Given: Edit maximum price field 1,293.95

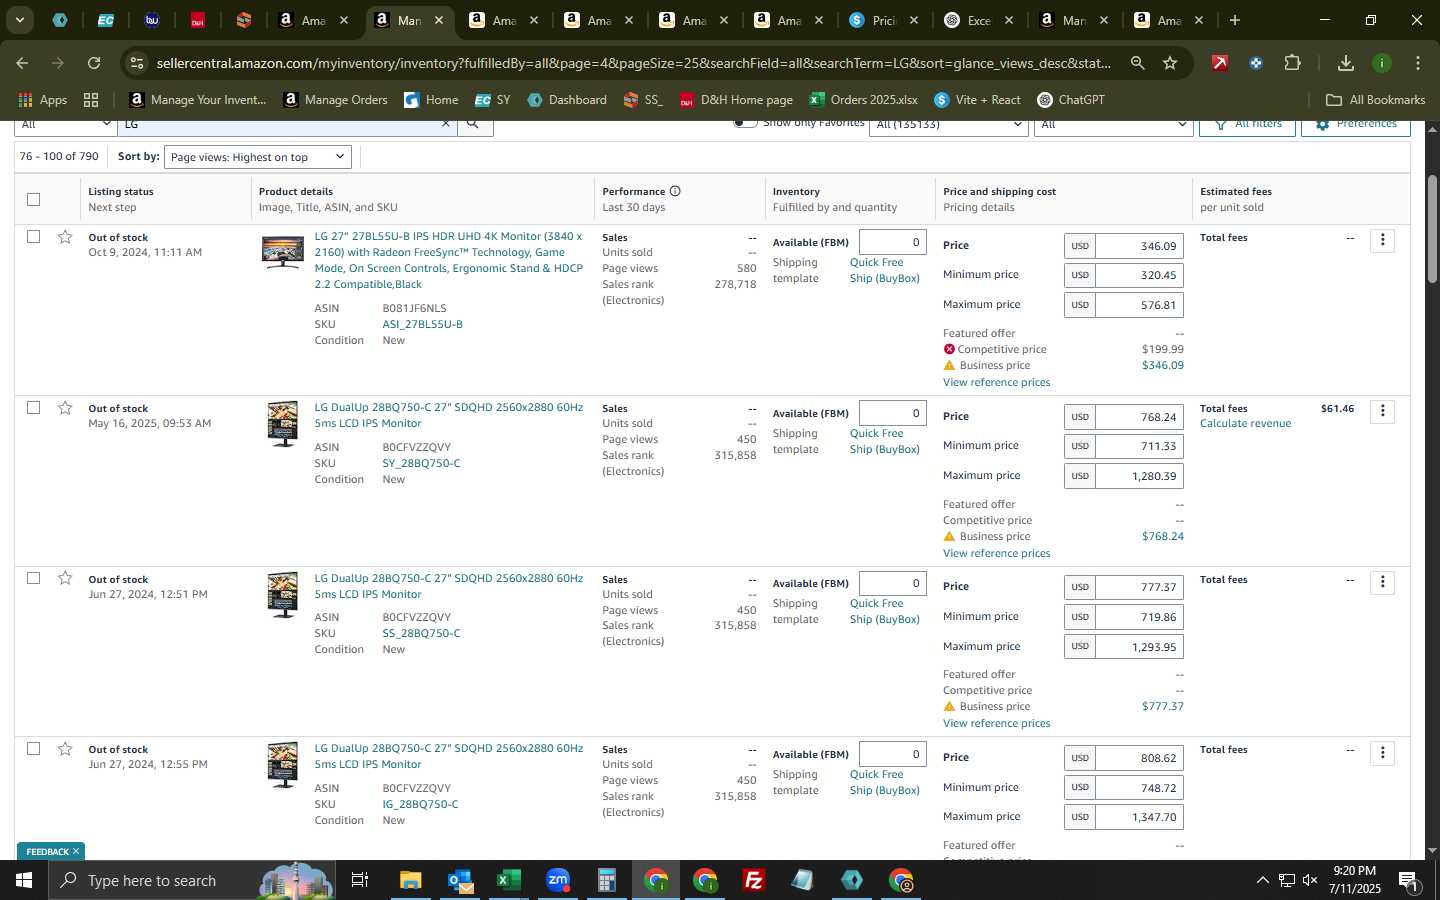Looking at the screenshot, I should [1139, 647].
